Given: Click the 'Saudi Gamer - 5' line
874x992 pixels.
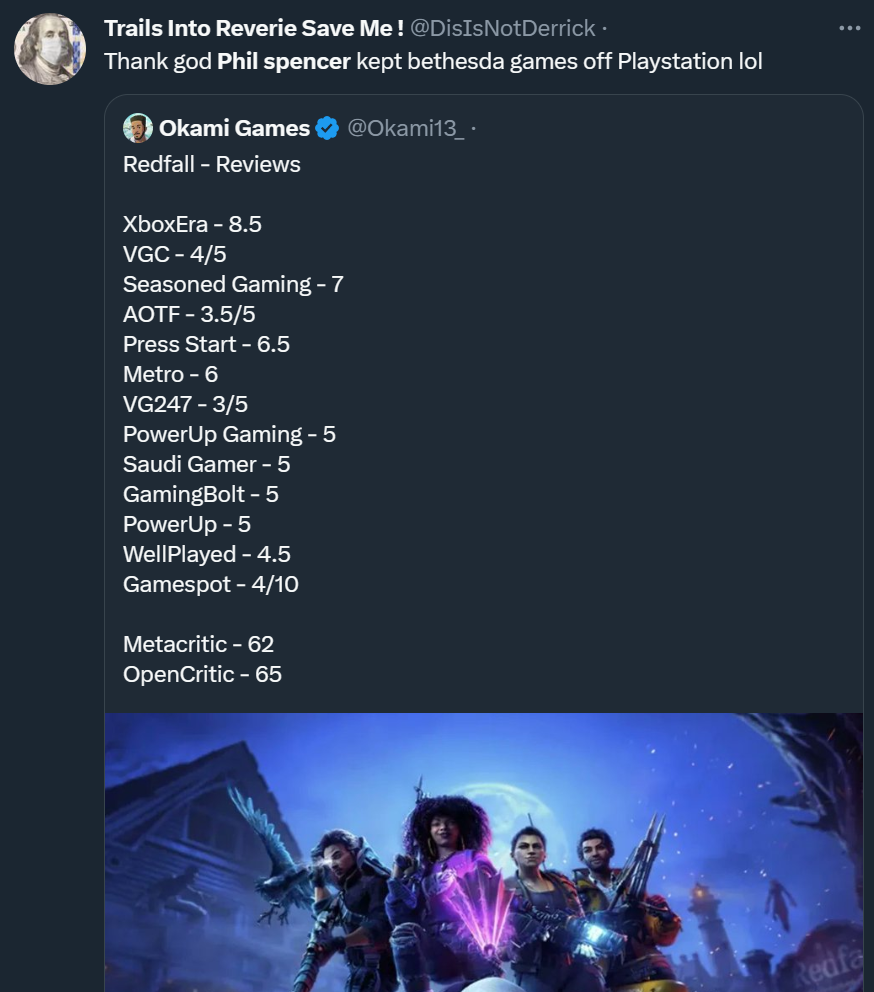Looking at the screenshot, I should [207, 464].
